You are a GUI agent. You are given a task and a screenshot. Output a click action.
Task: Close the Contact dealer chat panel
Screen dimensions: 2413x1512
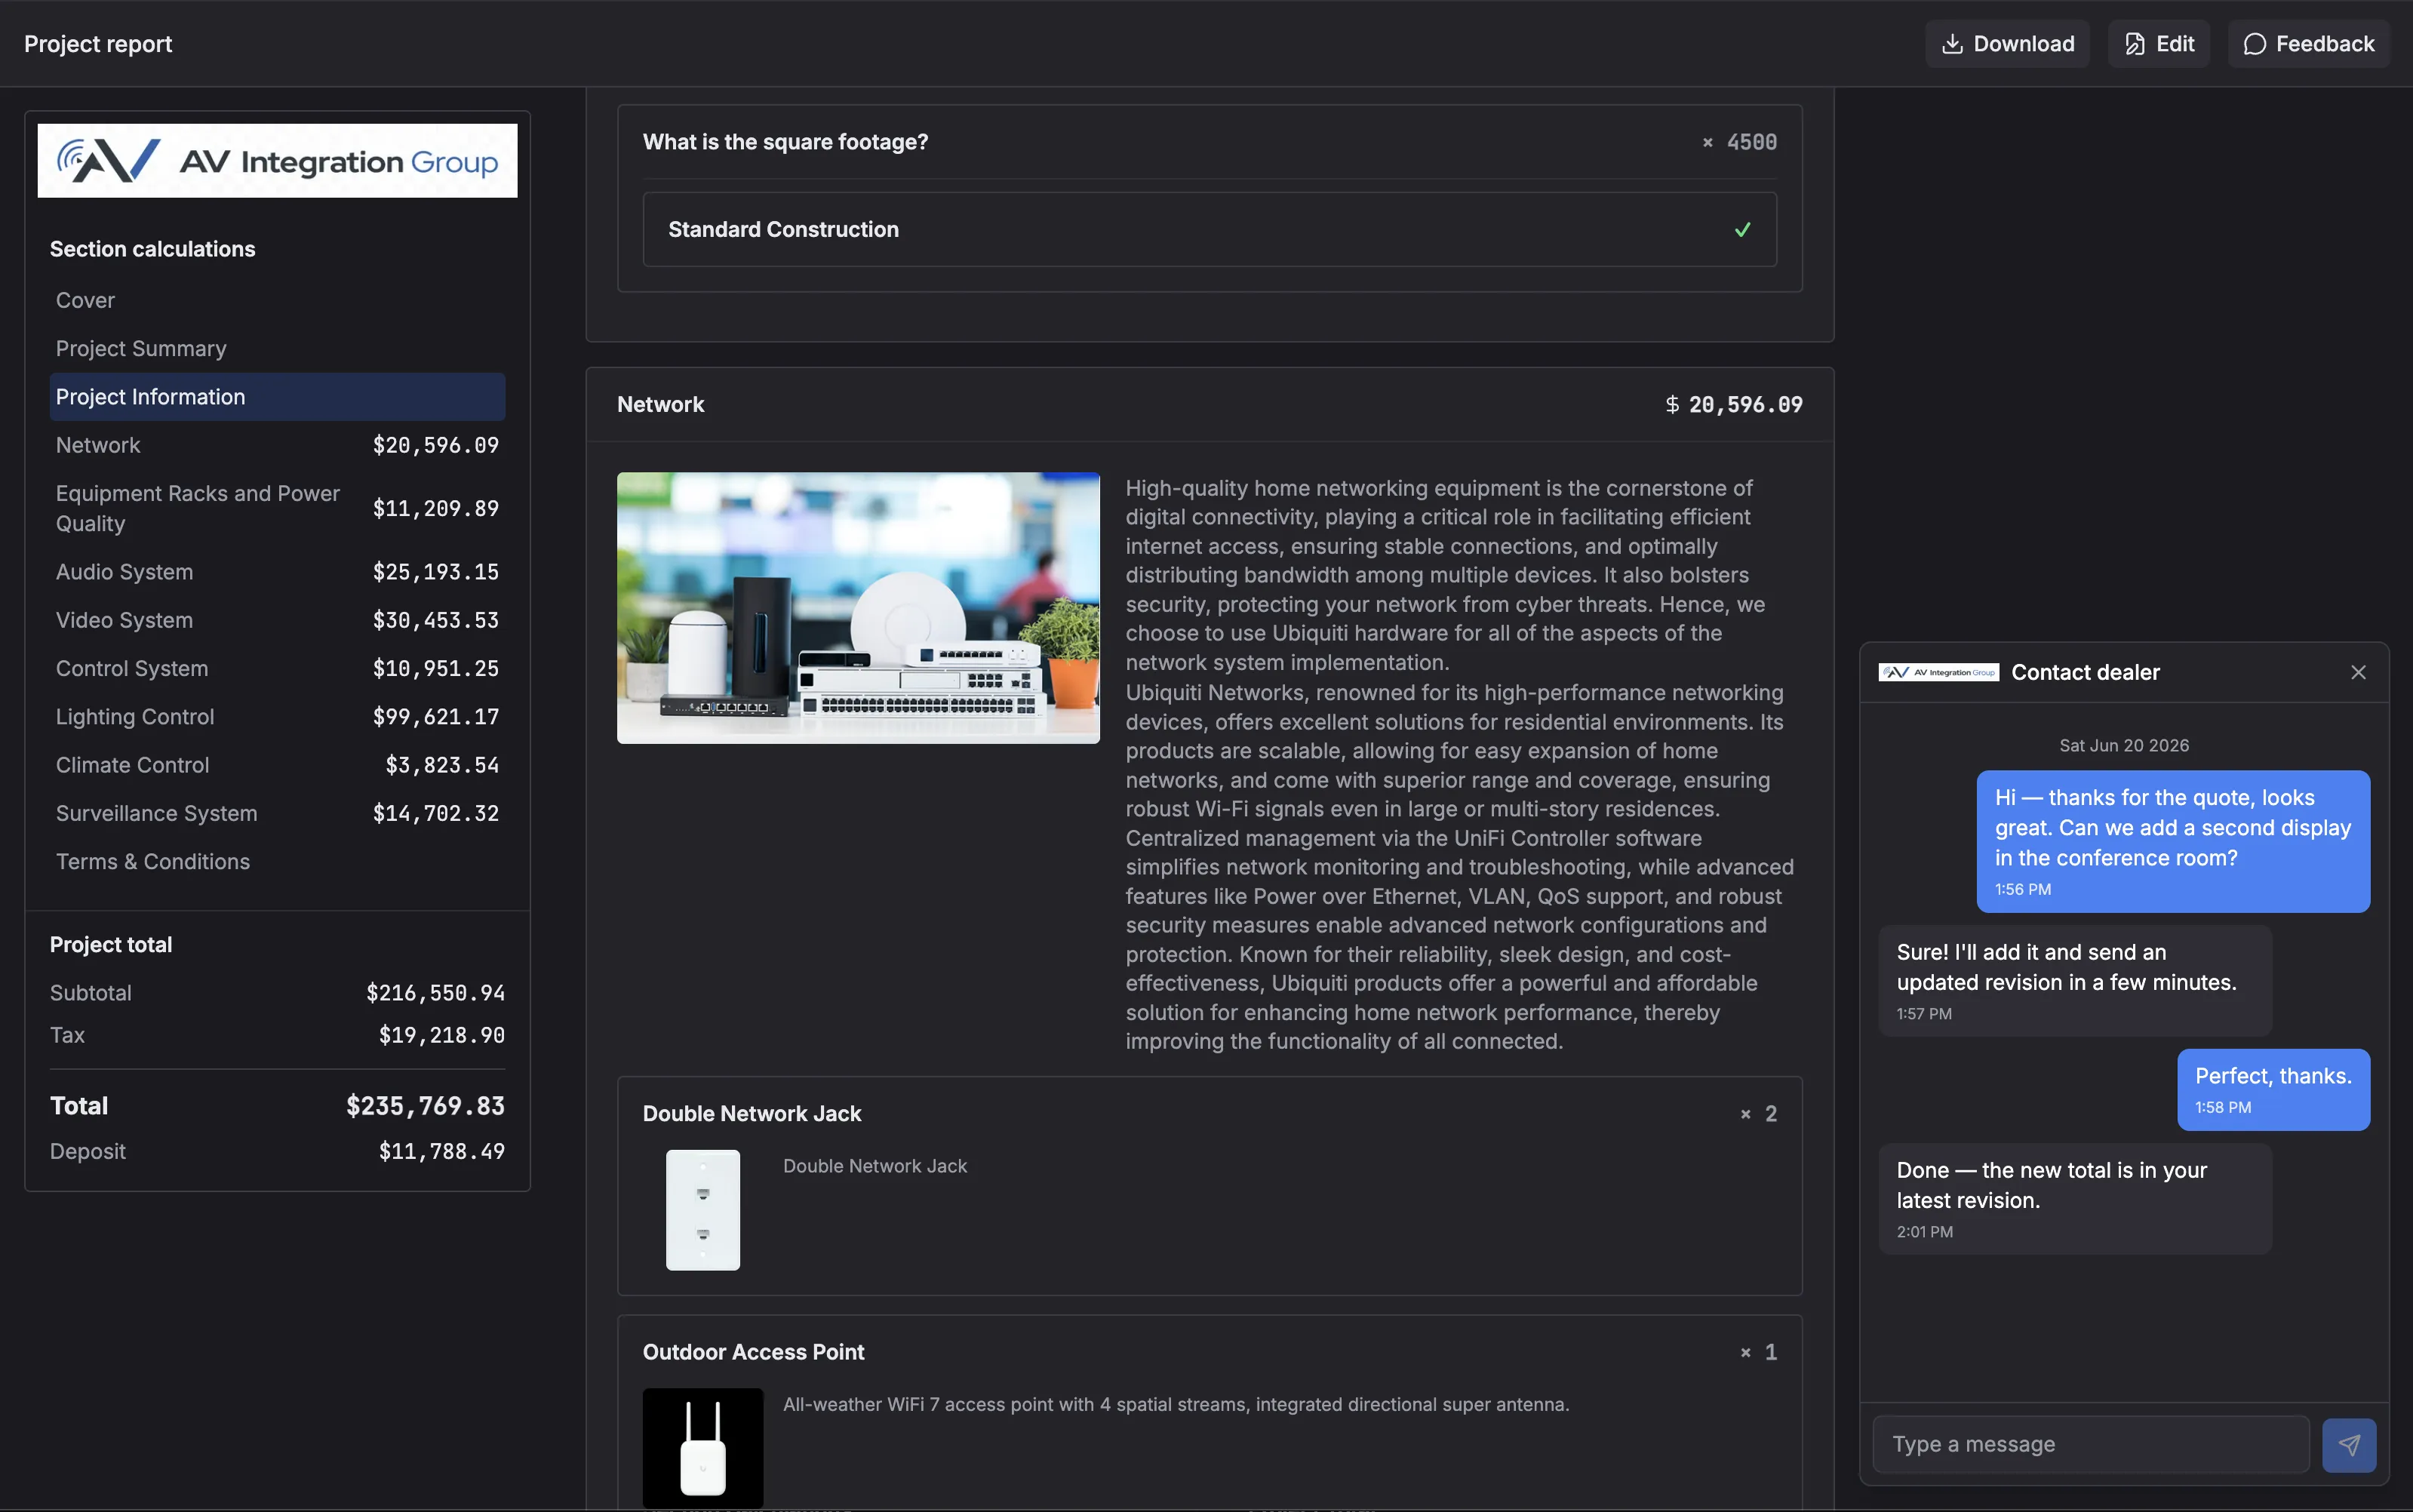click(2357, 672)
